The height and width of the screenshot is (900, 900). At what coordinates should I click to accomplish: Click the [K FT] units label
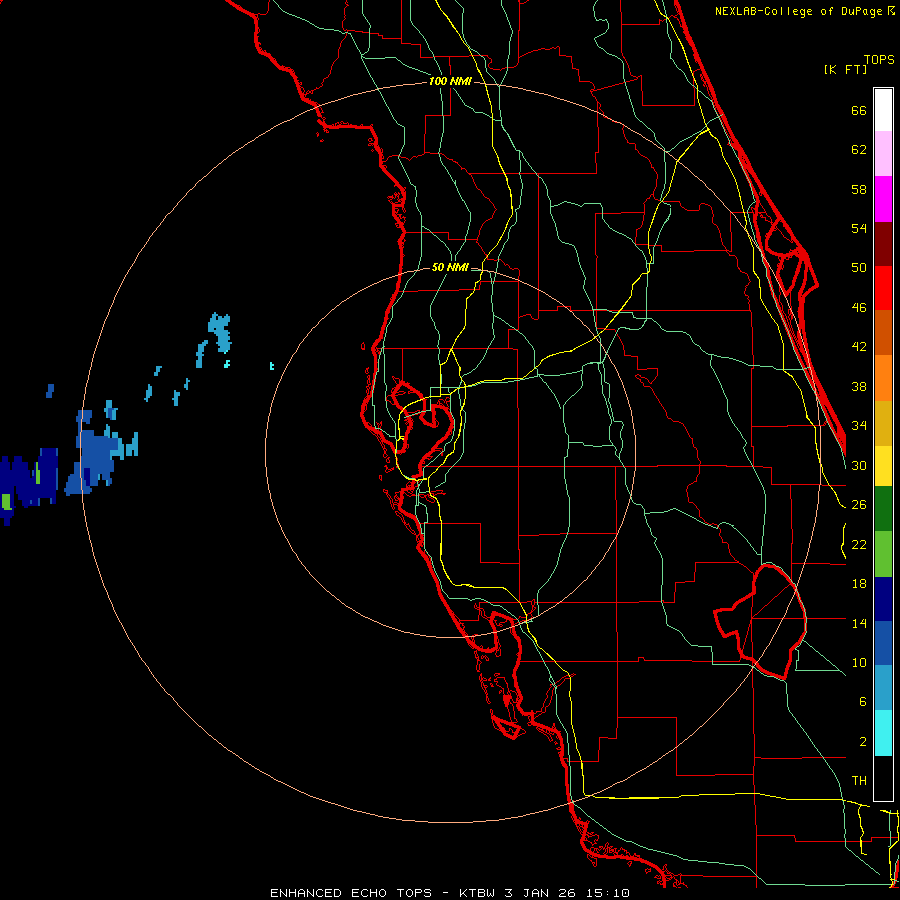845,69
